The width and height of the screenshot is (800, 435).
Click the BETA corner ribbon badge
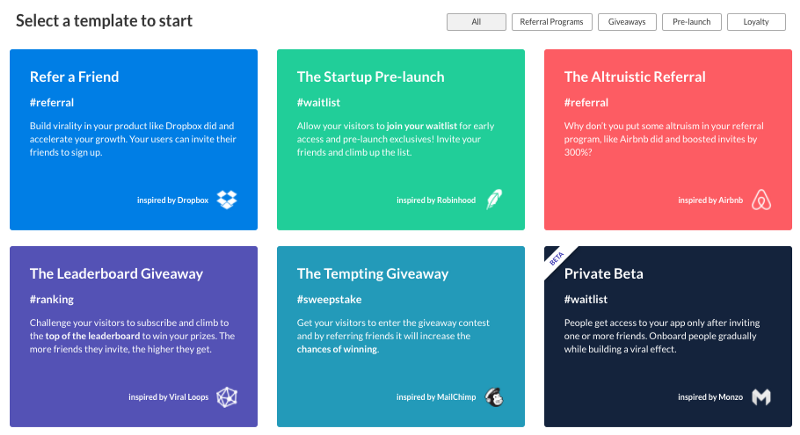pyautogui.click(x=557, y=259)
